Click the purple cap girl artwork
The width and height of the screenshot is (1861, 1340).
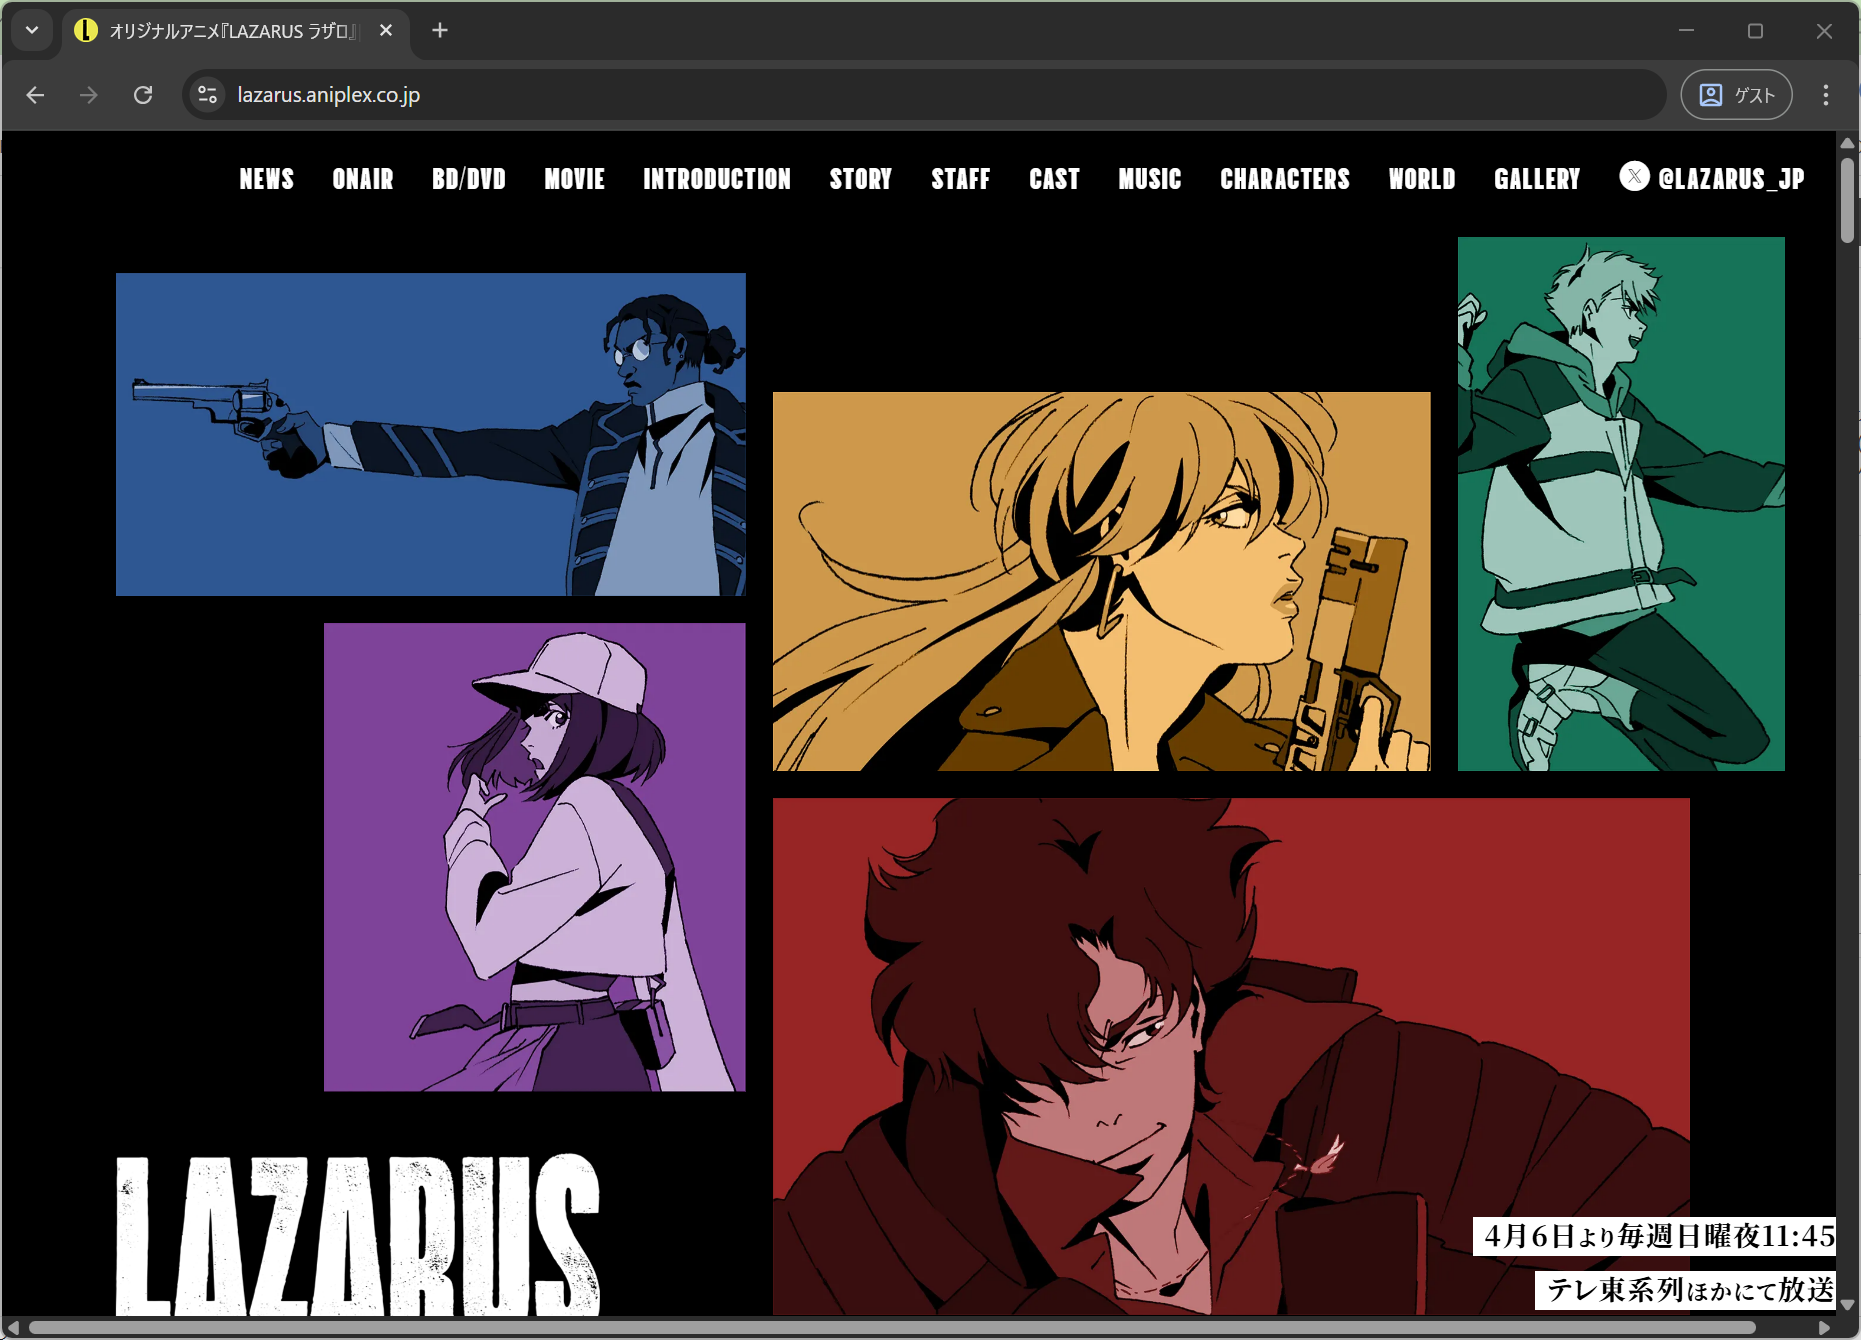click(535, 857)
